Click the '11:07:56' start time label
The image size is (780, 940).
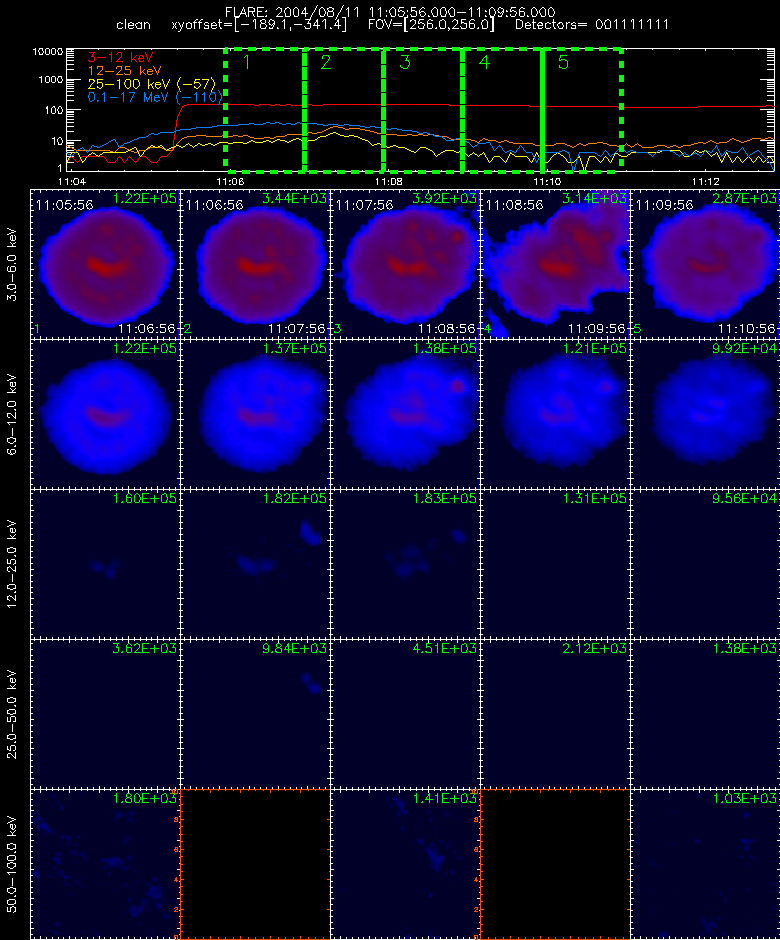coord(365,205)
